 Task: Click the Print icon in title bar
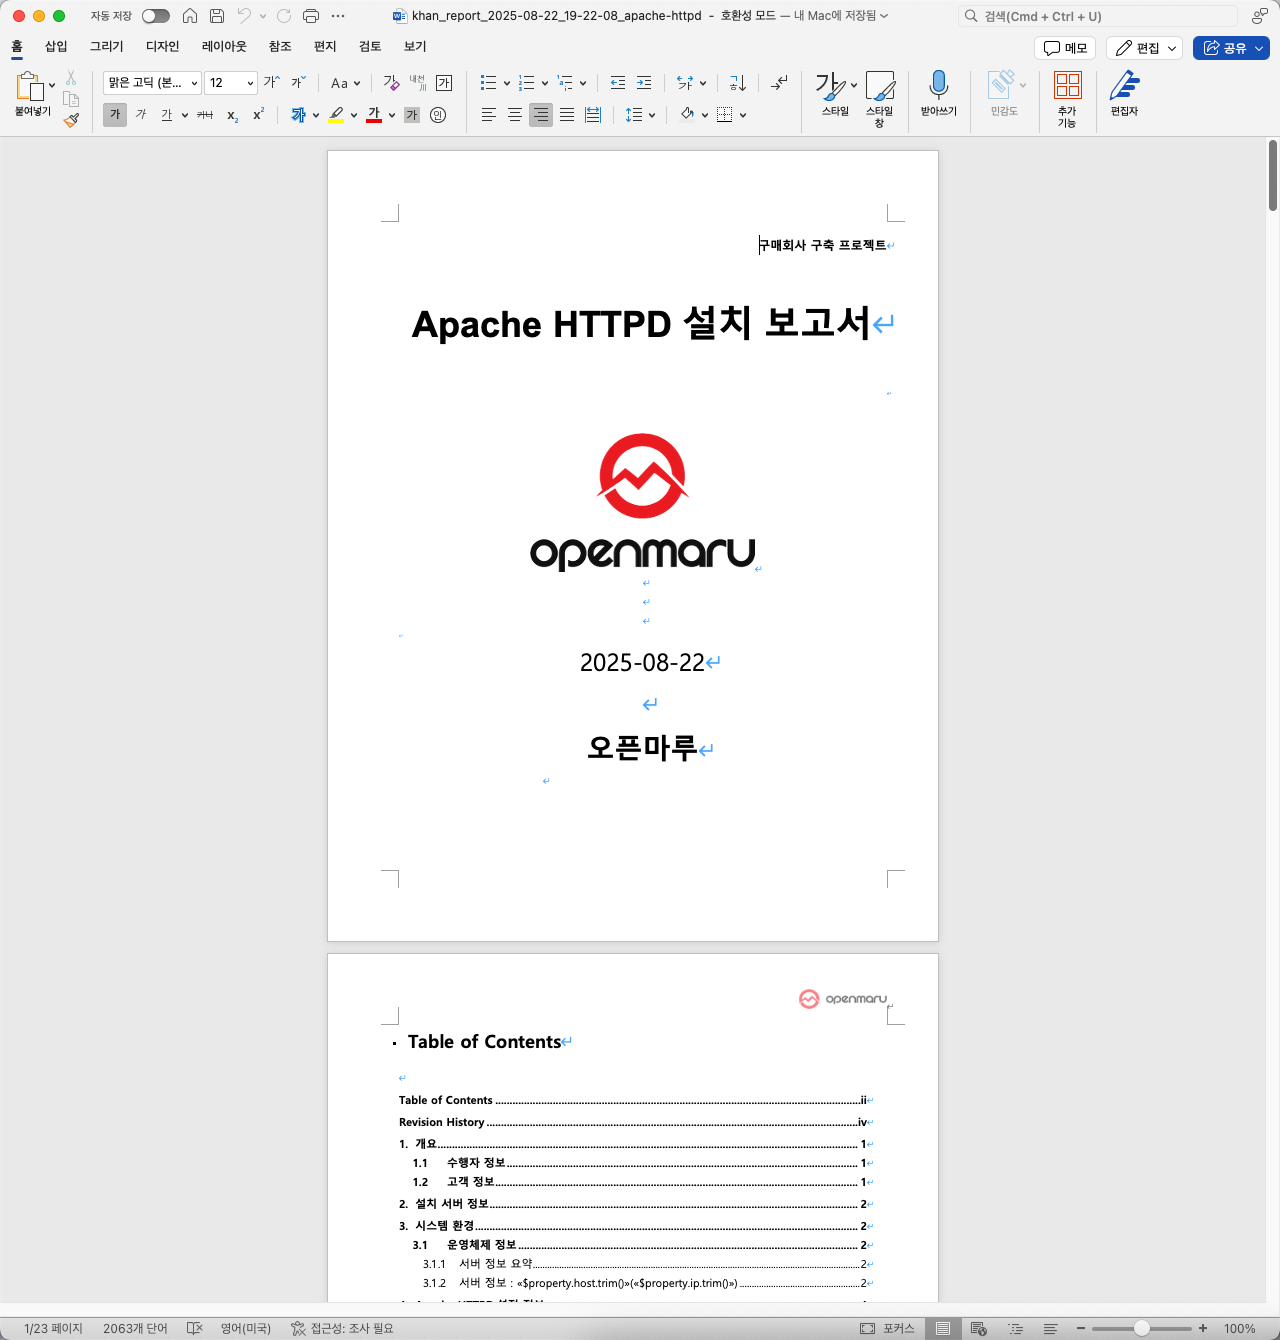click(x=311, y=16)
